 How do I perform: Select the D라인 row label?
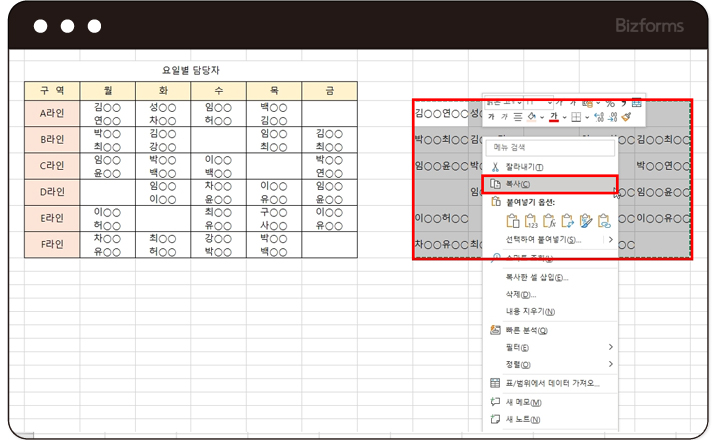52,192
